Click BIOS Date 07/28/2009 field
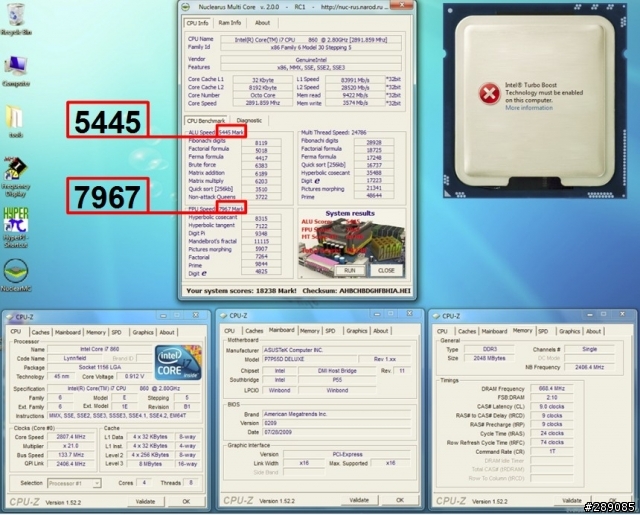The width and height of the screenshot is (640, 515). (336, 432)
